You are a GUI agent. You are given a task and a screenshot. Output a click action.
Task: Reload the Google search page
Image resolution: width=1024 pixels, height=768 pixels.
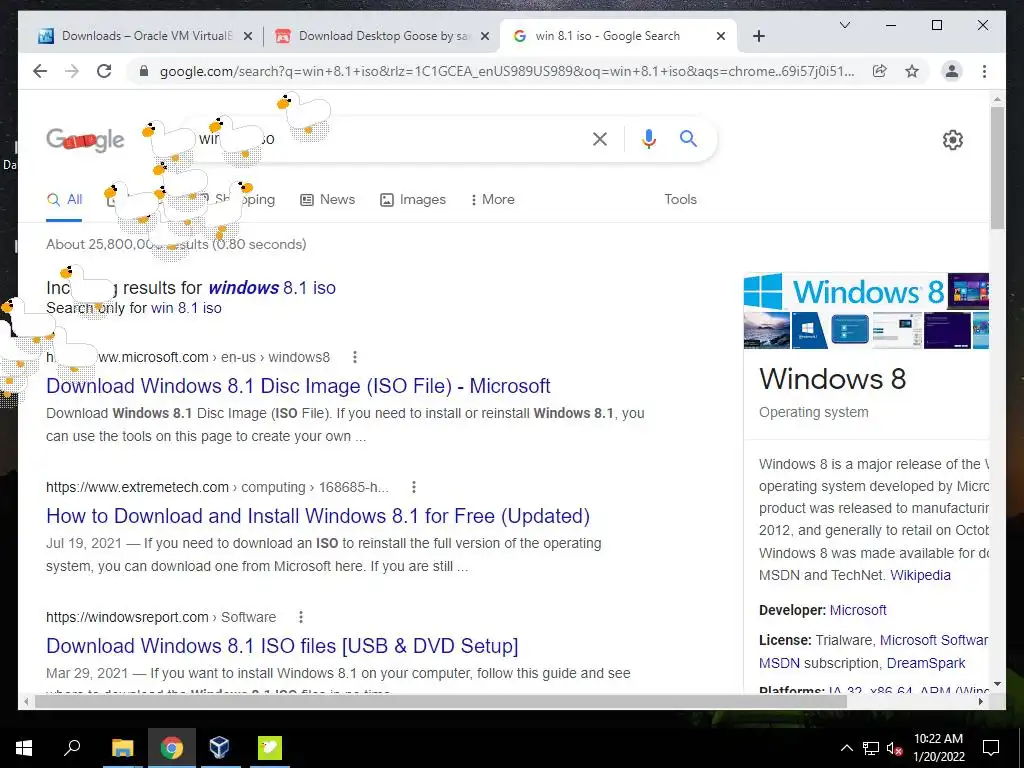tap(104, 71)
